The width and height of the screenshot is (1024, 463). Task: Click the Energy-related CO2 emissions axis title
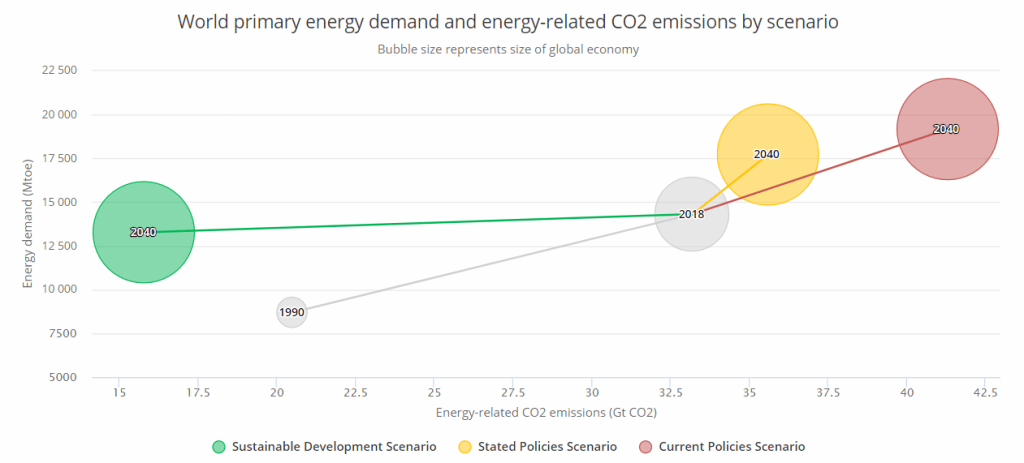pos(546,412)
